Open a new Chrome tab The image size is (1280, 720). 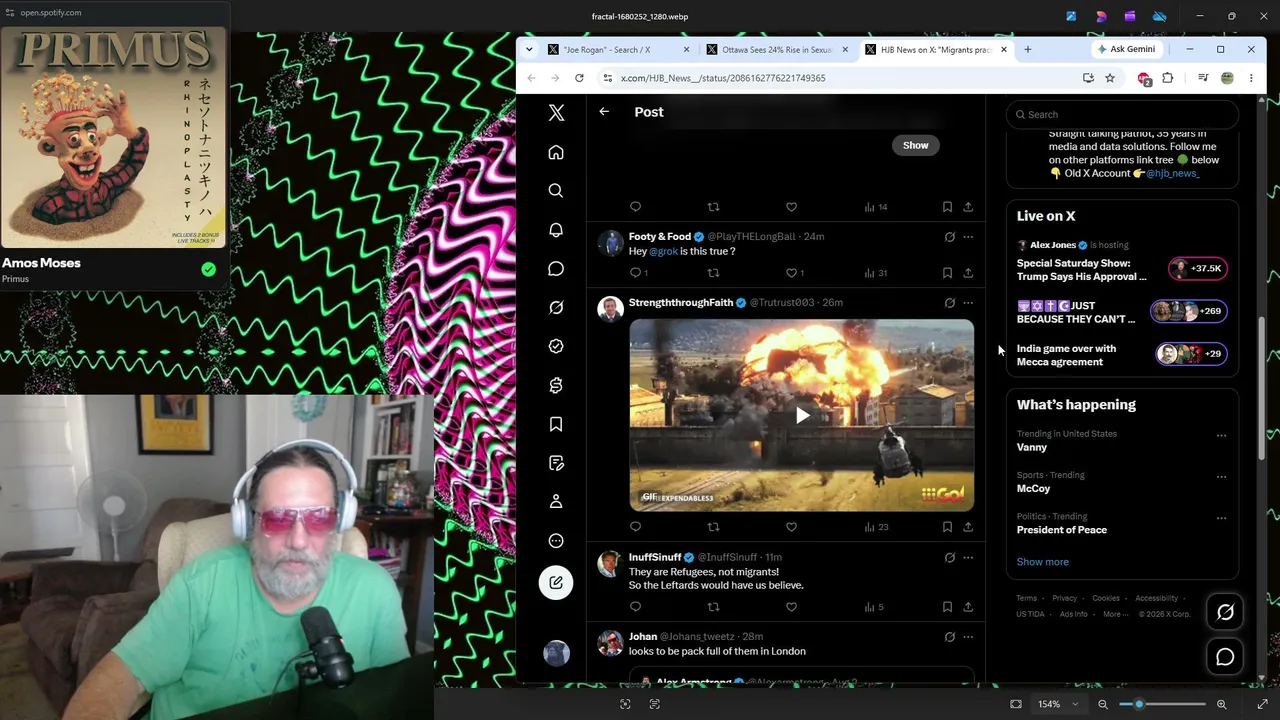[x=1027, y=49]
